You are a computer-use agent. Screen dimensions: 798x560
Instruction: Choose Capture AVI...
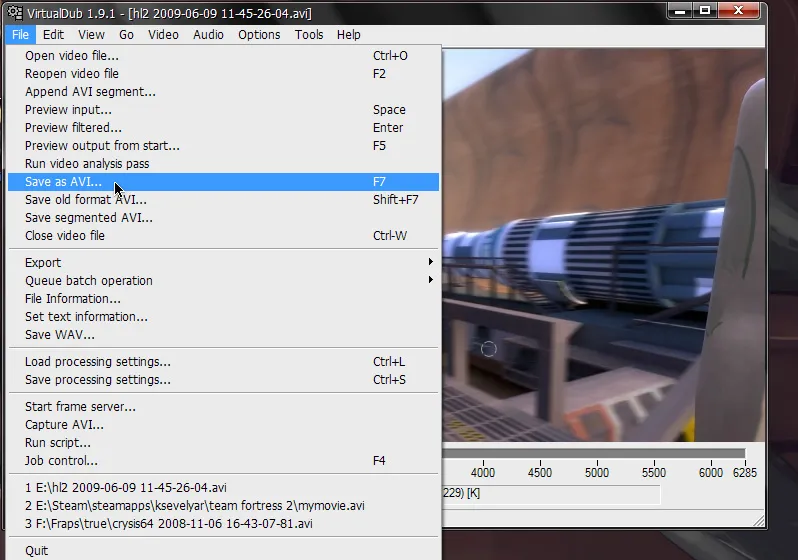tap(223, 425)
